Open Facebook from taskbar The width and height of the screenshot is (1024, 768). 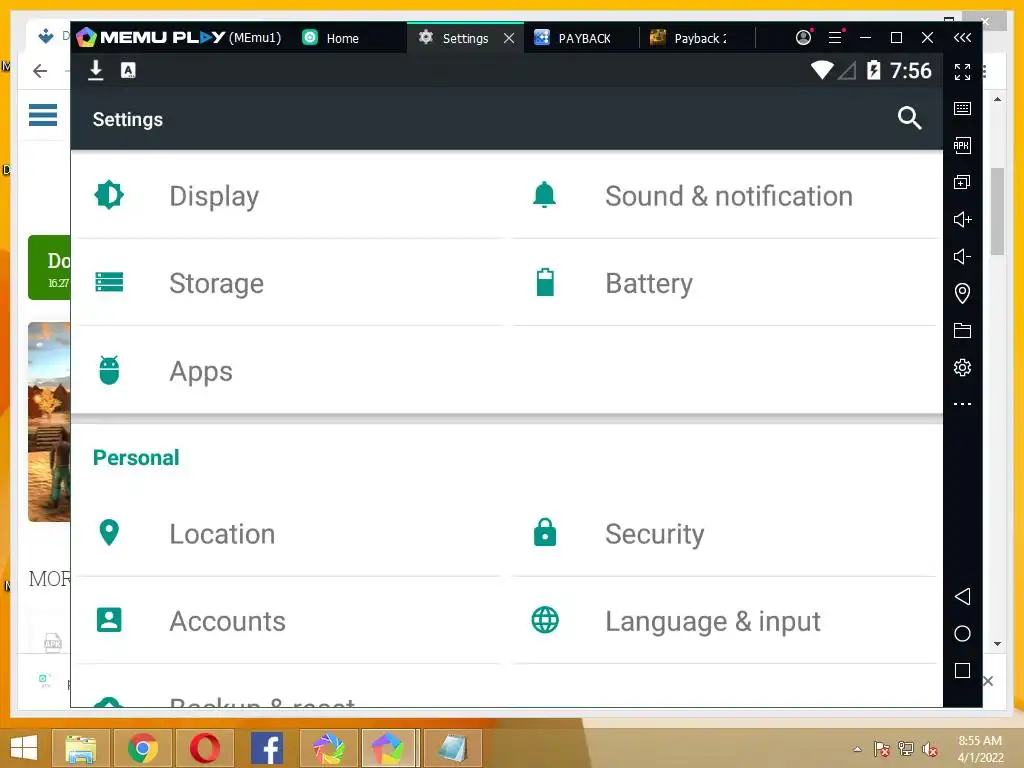click(x=266, y=748)
